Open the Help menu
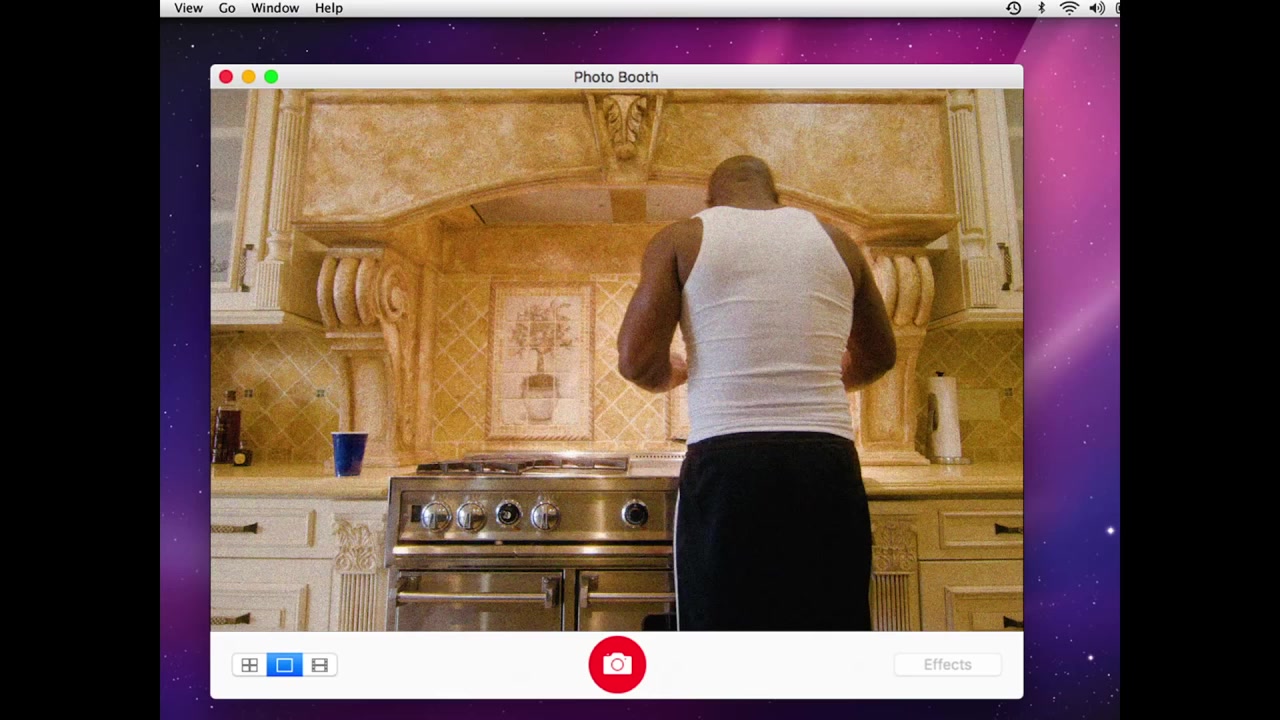1280x720 pixels. click(x=329, y=8)
